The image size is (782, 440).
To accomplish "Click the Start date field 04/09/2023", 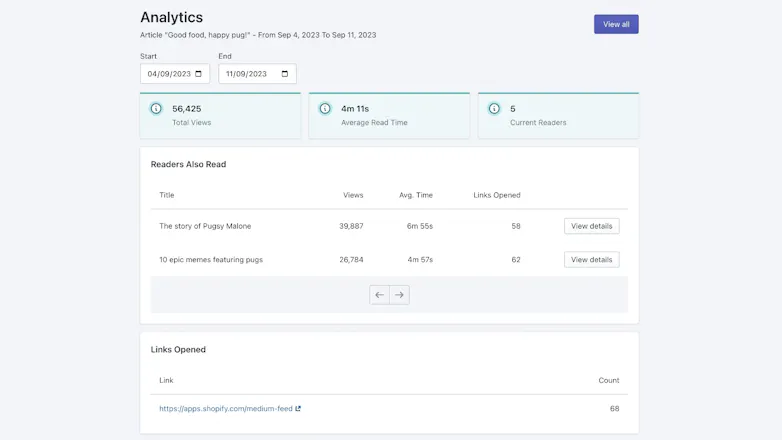I will (x=175, y=74).
